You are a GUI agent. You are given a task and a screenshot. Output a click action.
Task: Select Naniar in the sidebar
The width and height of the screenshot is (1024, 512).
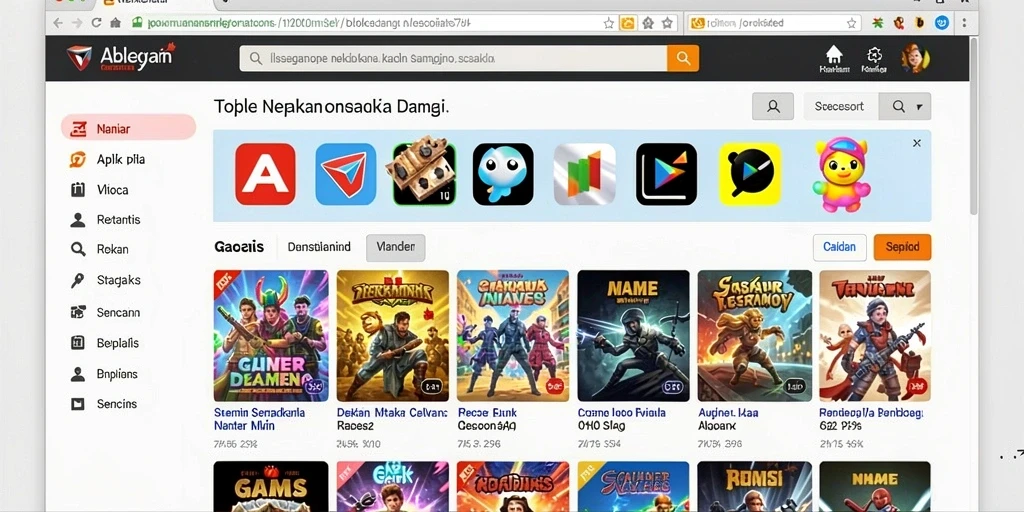(x=129, y=128)
